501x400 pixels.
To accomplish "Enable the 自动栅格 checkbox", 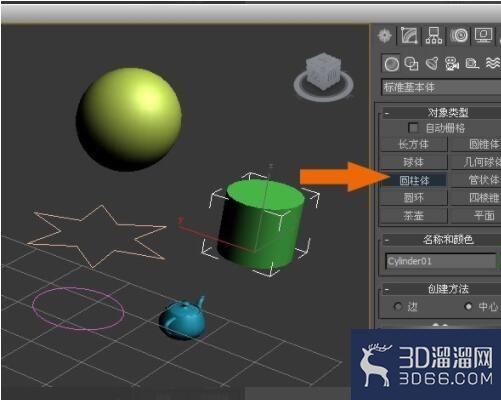I will (413, 128).
